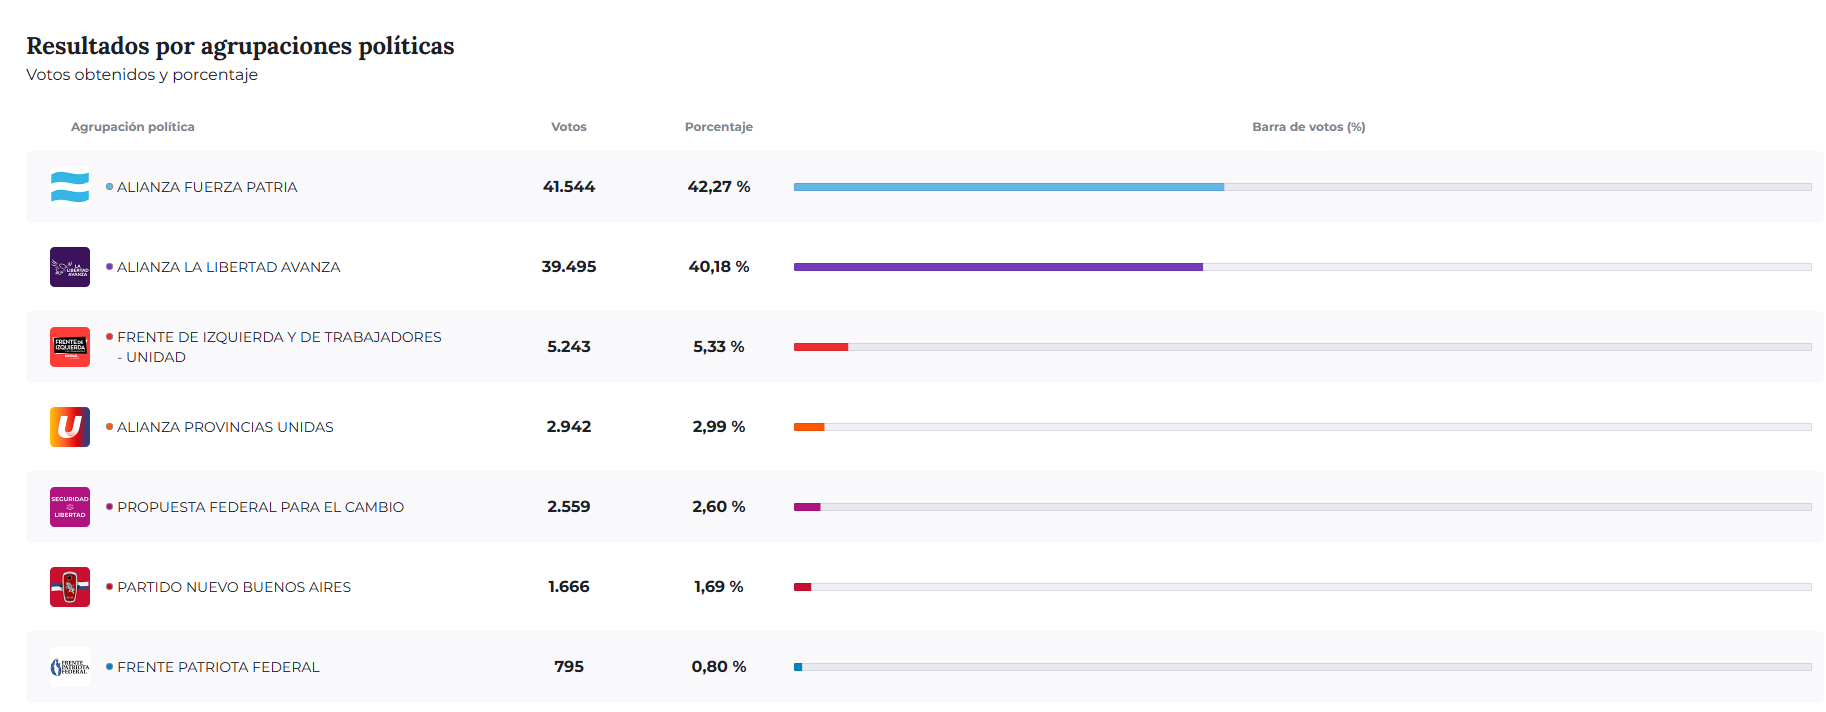Click the Porcentaje column header
The width and height of the screenshot is (1826, 712).
(718, 127)
